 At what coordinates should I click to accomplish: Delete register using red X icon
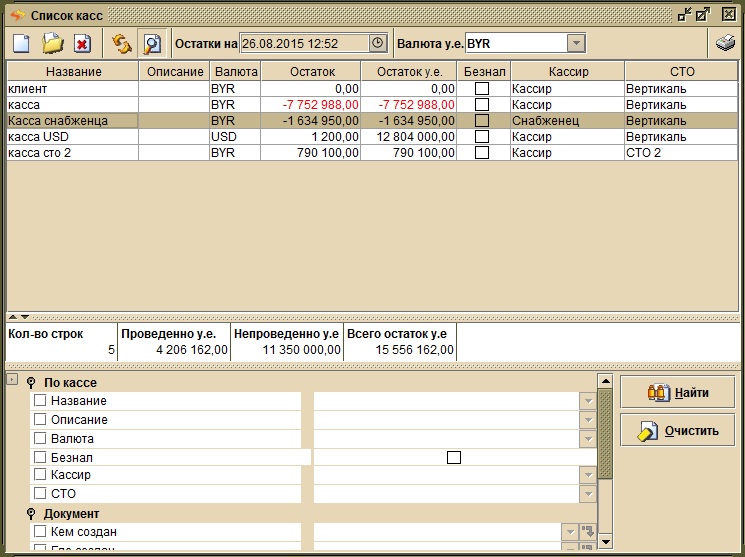click(x=82, y=44)
